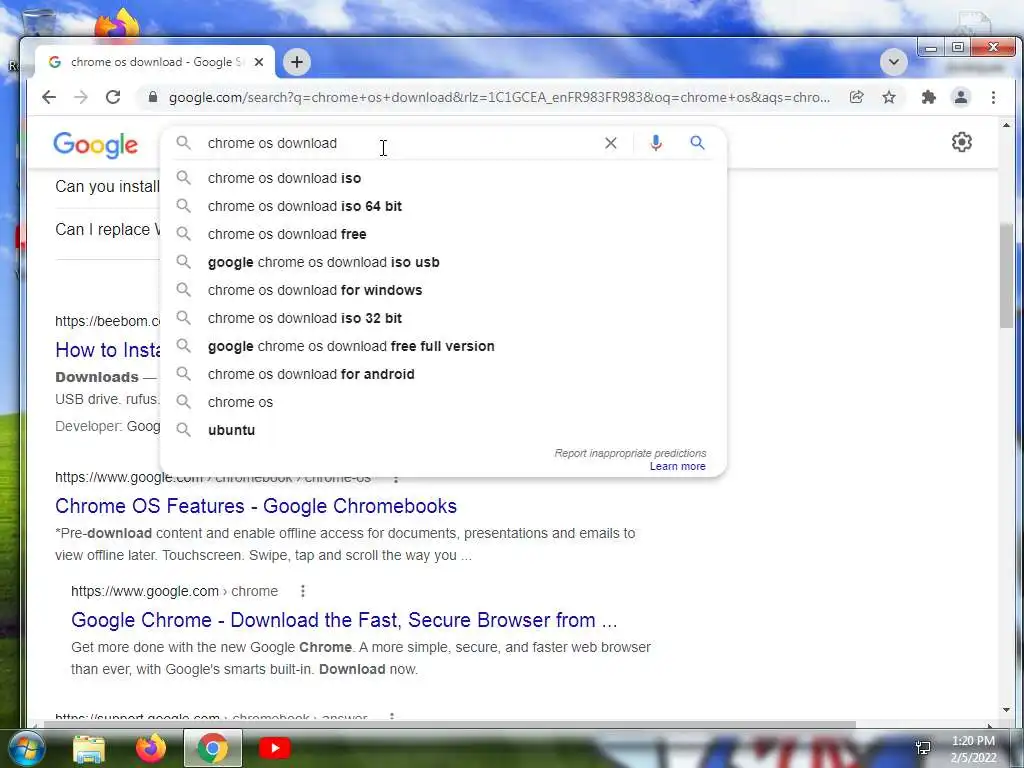
Task: Choose suggestion 'chrome os download iso 64 bit'
Action: [443, 206]
